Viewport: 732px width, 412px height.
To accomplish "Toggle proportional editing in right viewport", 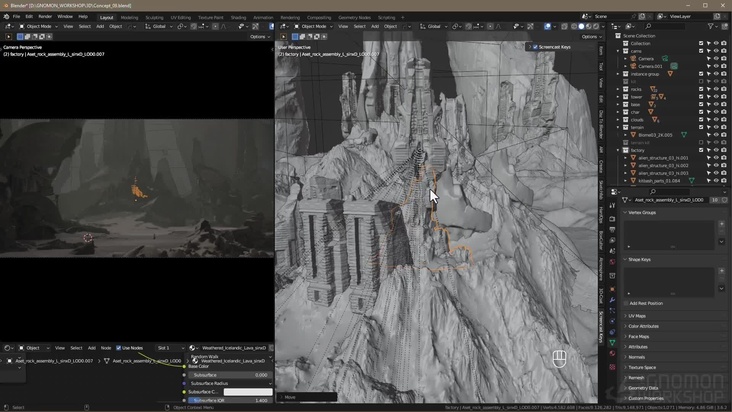I will (490, 27).
